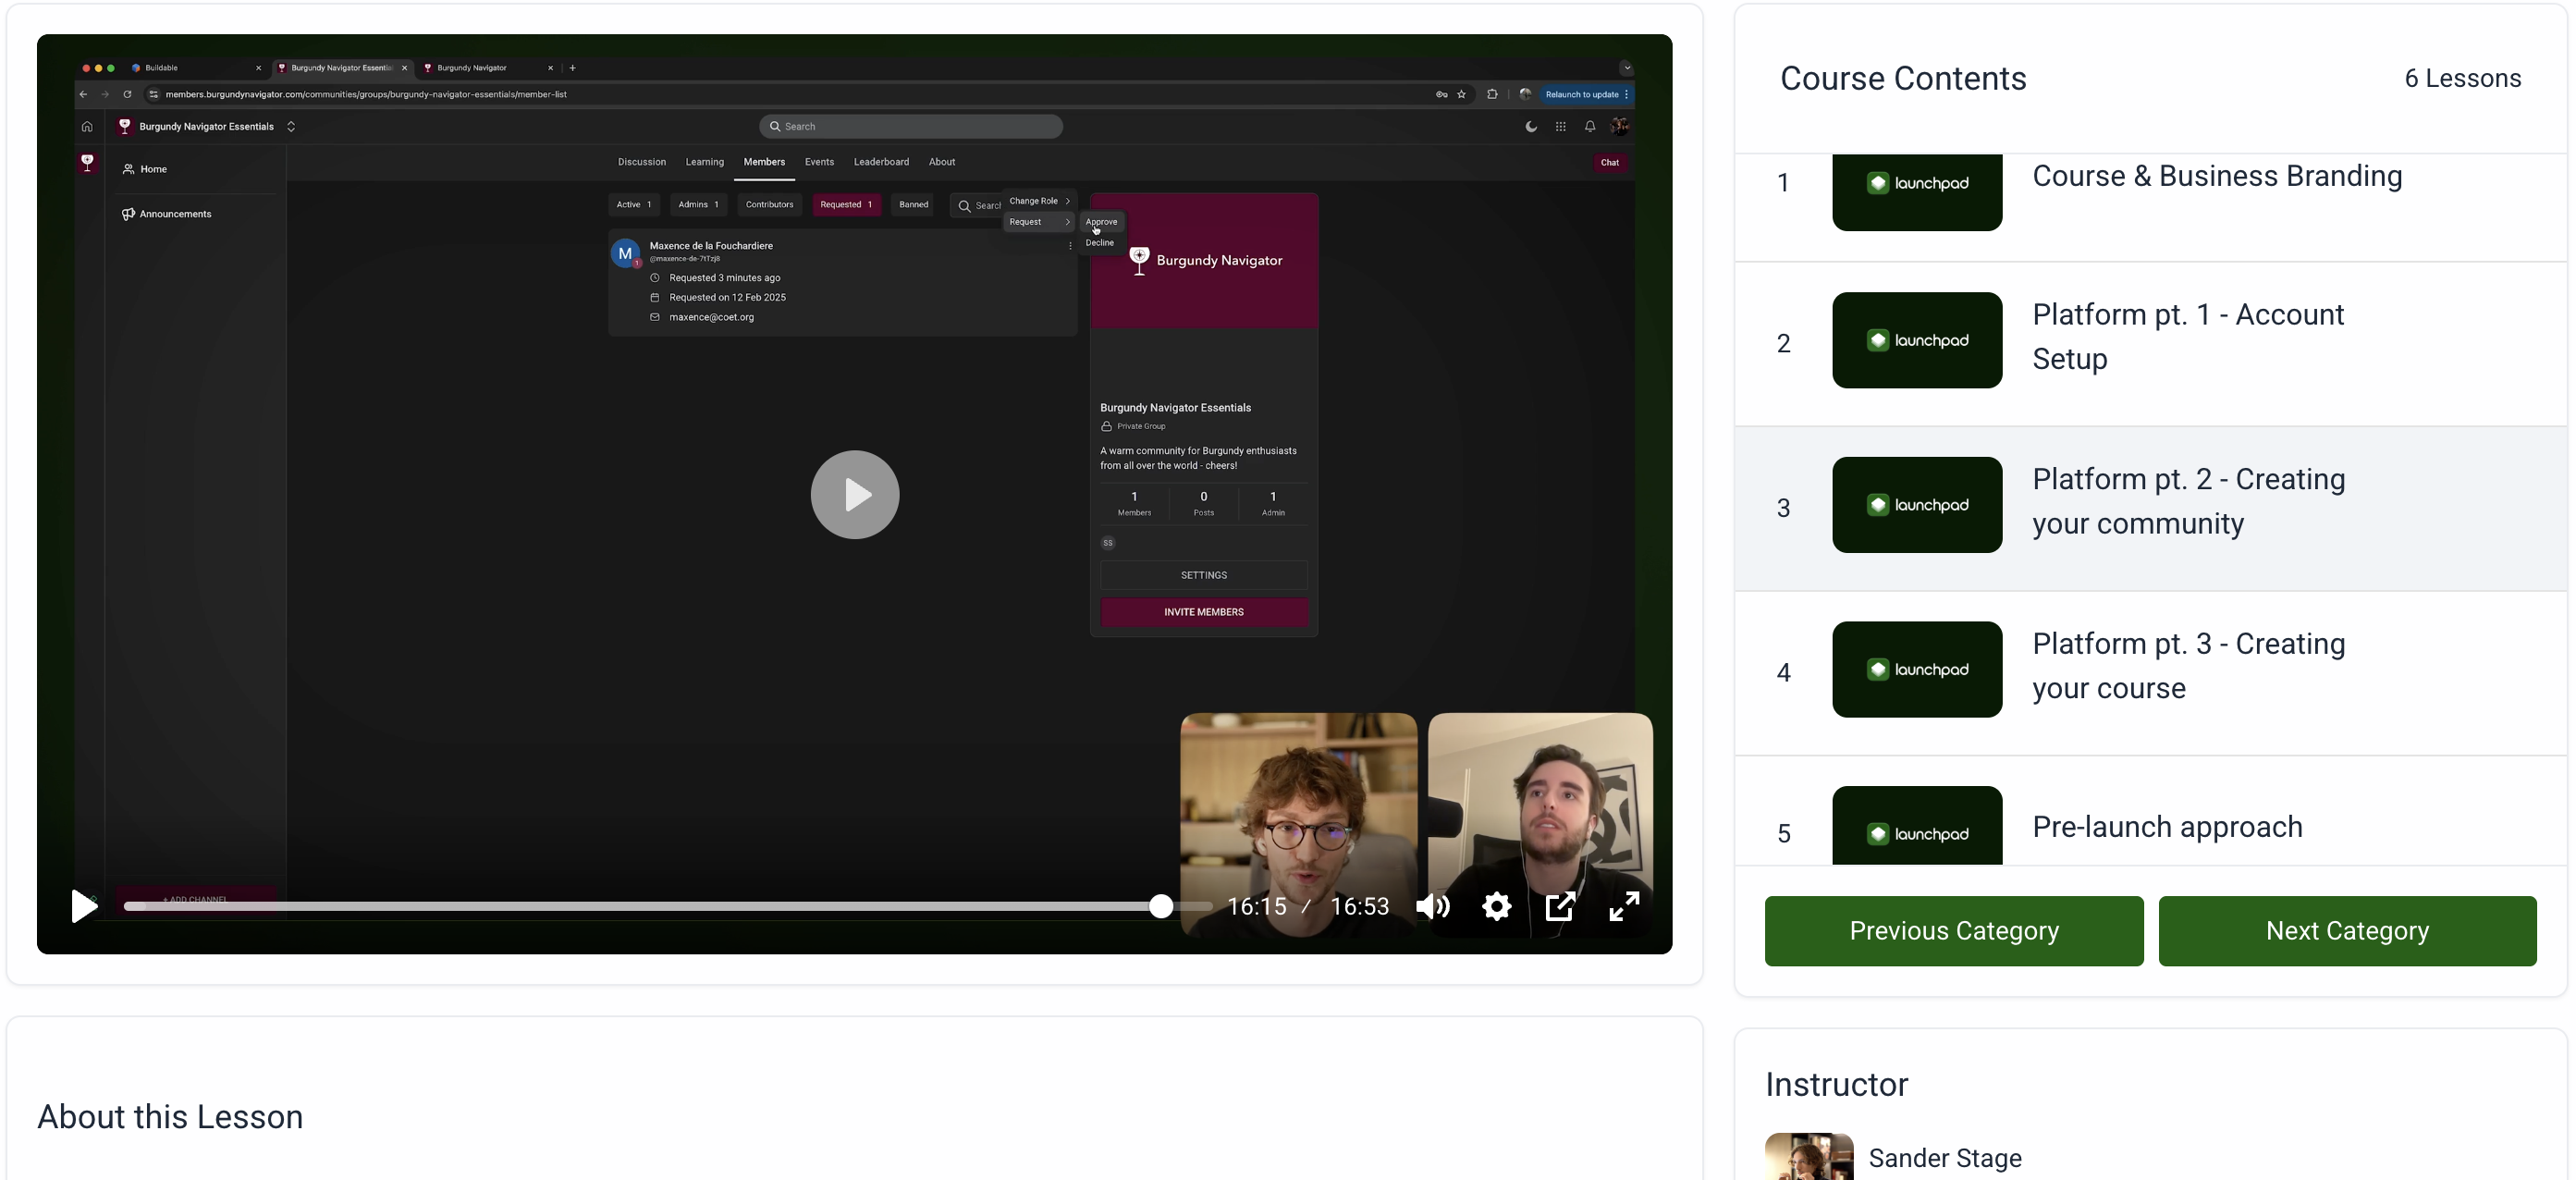In the video, click the top search field
The image size is (2576, 1180).
click(911, 127)
